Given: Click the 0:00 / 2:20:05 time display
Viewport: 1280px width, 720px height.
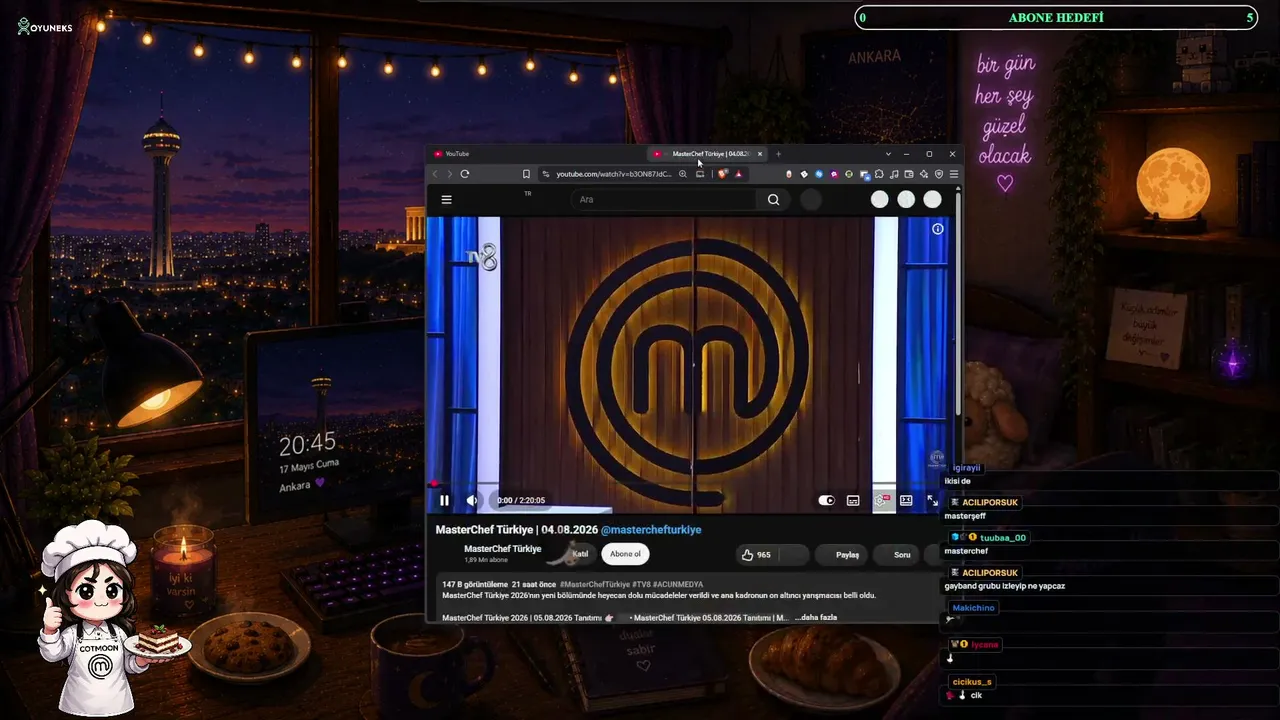Looking at the screenshot, I should 521,500.
